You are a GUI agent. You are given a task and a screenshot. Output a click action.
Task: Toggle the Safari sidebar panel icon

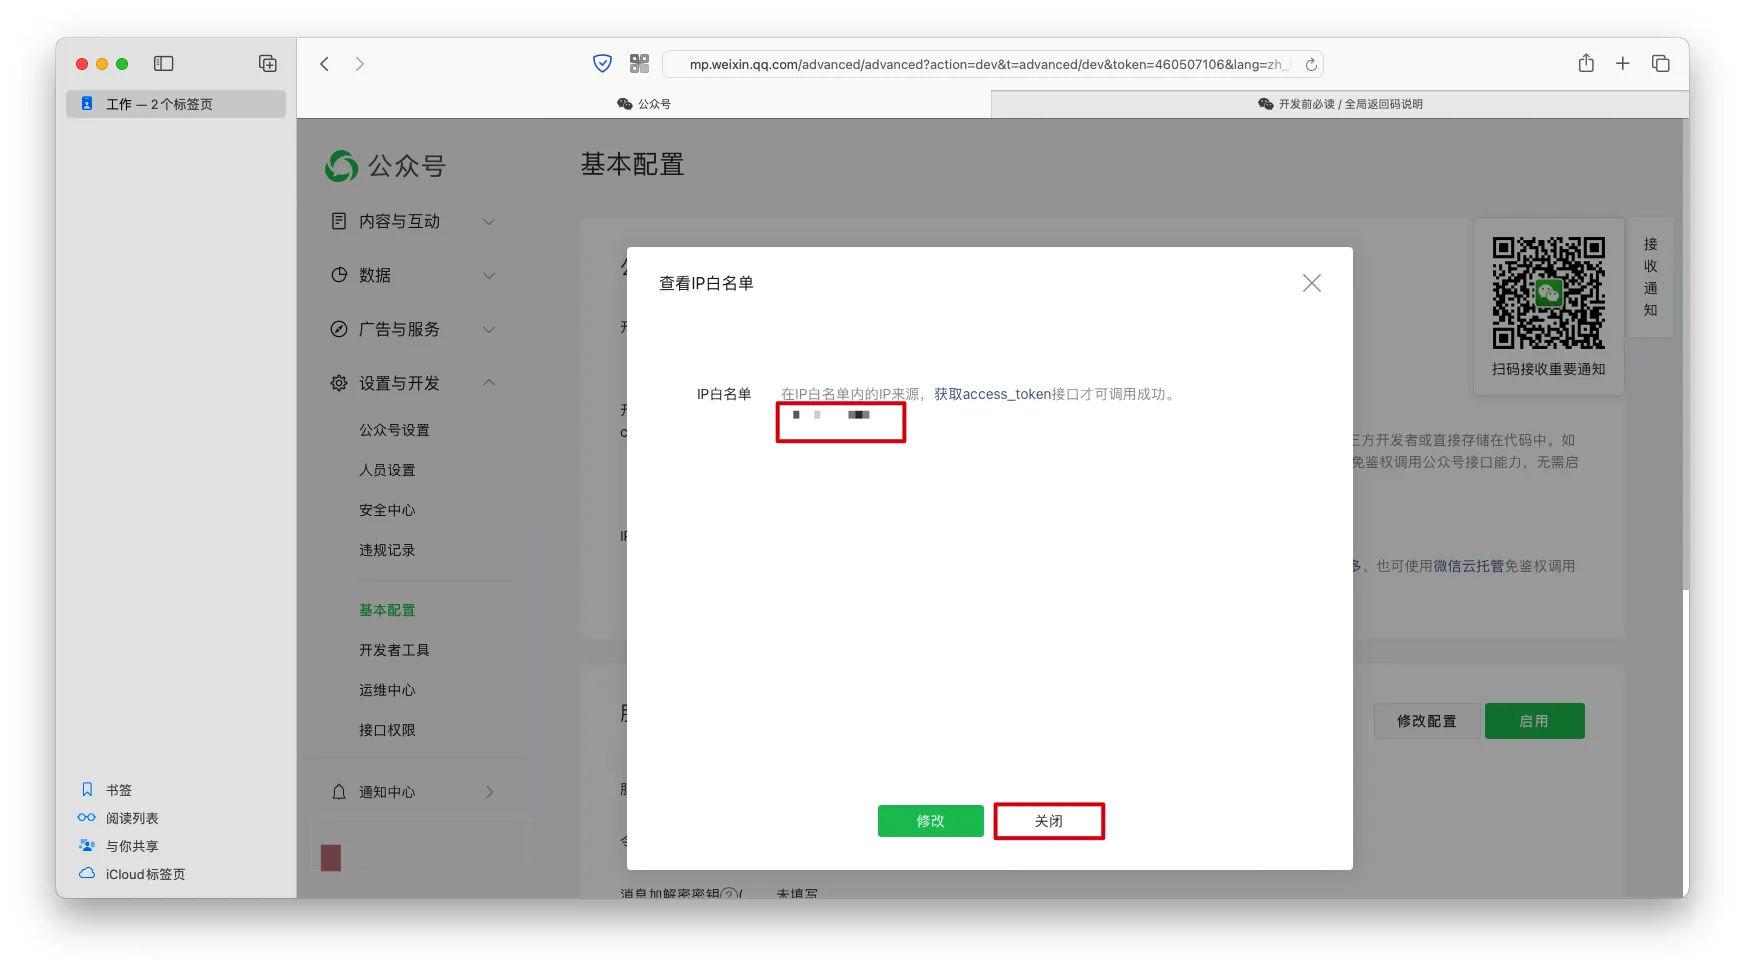[164, 64]
